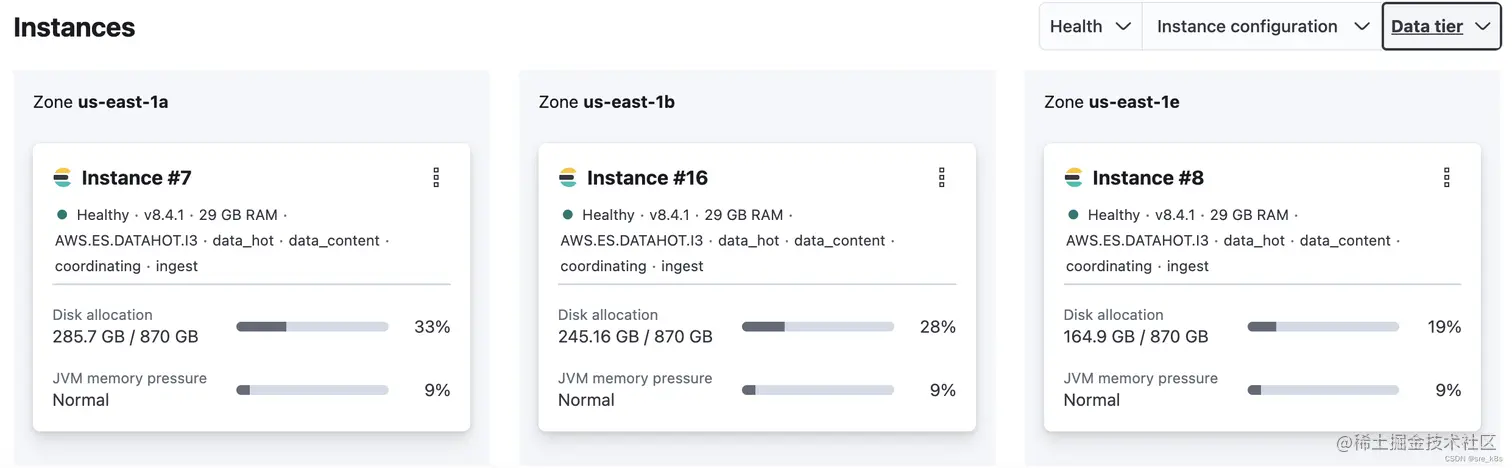Image resolution: width=1512 pixels, height=468 pixels.
Task: Click the Healthy status dot on Instance #8
Action: coord(1073,214)
